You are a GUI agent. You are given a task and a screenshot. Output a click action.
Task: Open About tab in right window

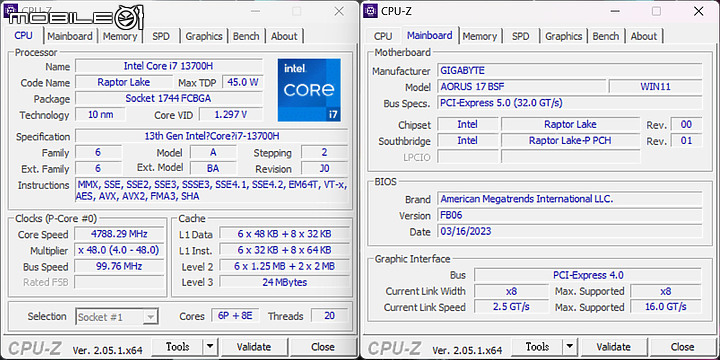coord(644,36)
